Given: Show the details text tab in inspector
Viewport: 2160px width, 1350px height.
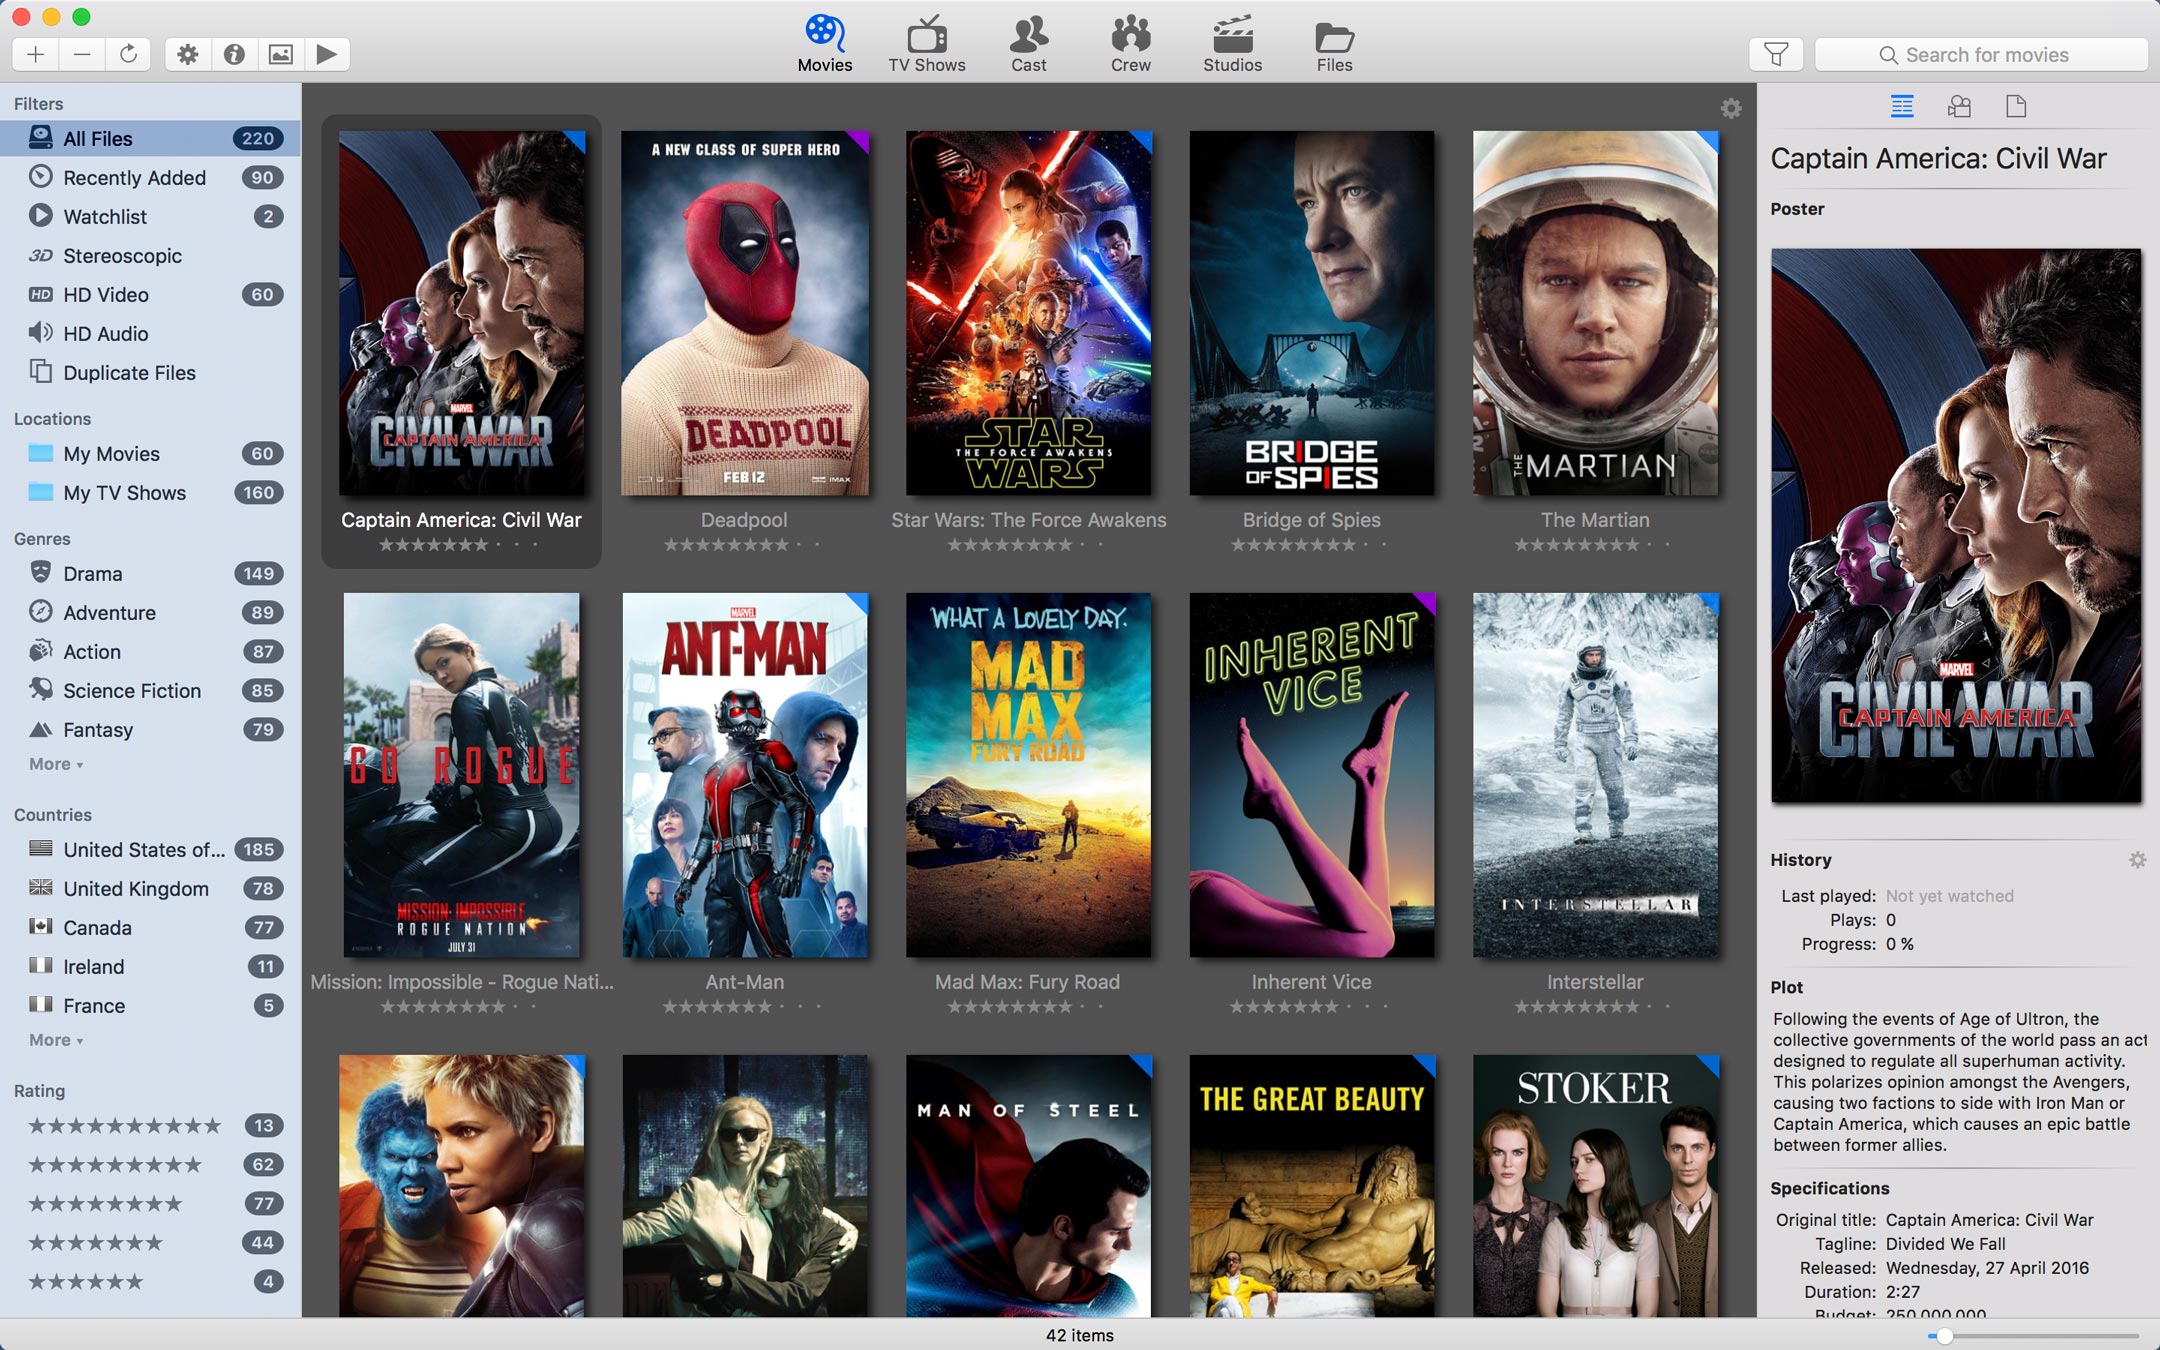Looking at the screenshot, I should (x=1902, y=106).
